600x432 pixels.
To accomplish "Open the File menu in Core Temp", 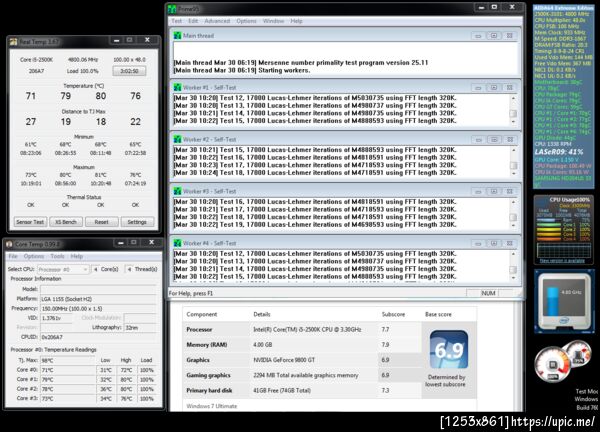I will tap(13, 256).
